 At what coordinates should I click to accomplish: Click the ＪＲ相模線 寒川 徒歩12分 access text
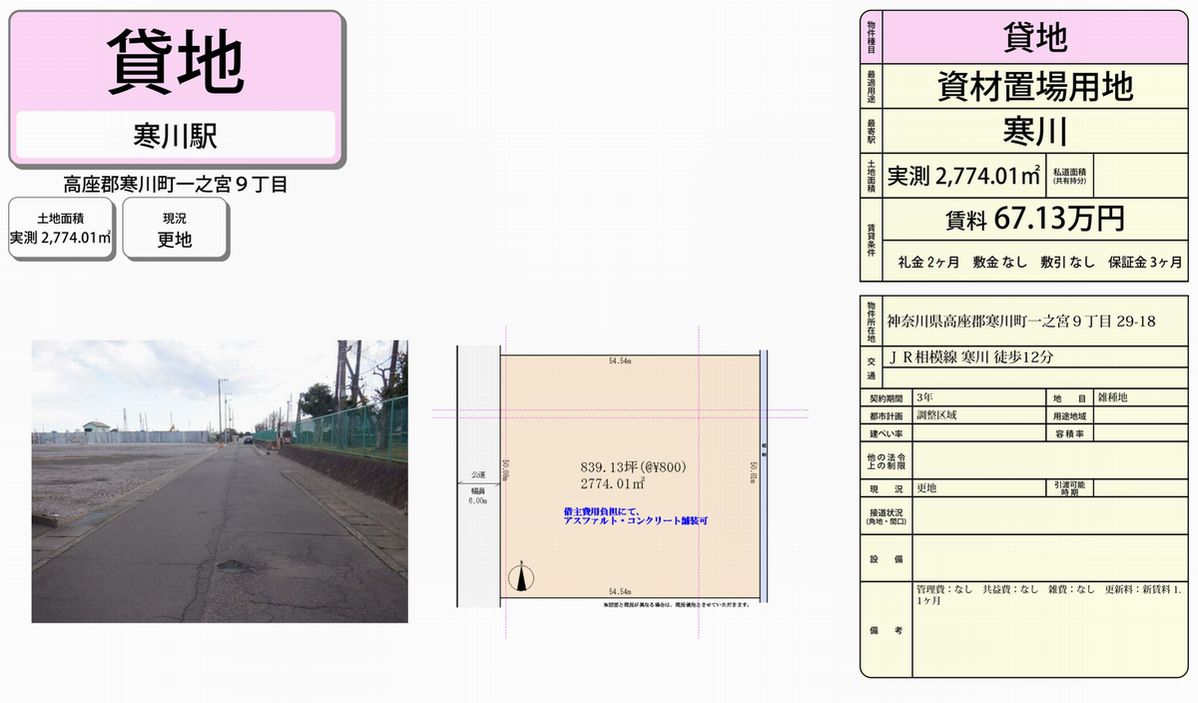pyautogui.click(x=970, y=357)
